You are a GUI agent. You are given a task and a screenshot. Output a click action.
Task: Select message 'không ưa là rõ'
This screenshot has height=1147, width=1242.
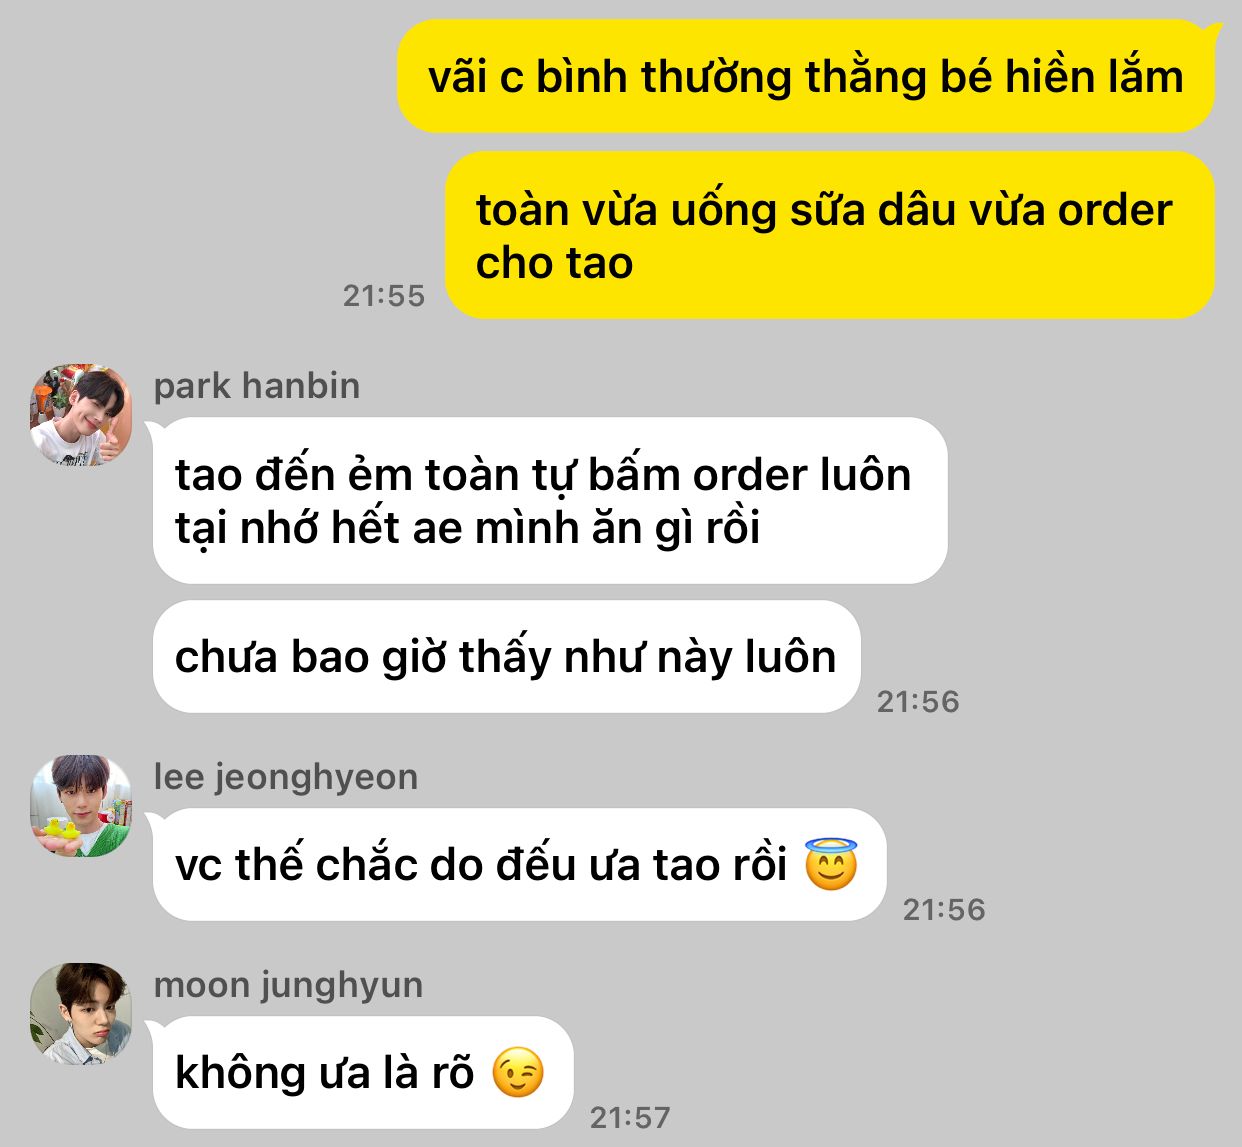coord(363,1073)
